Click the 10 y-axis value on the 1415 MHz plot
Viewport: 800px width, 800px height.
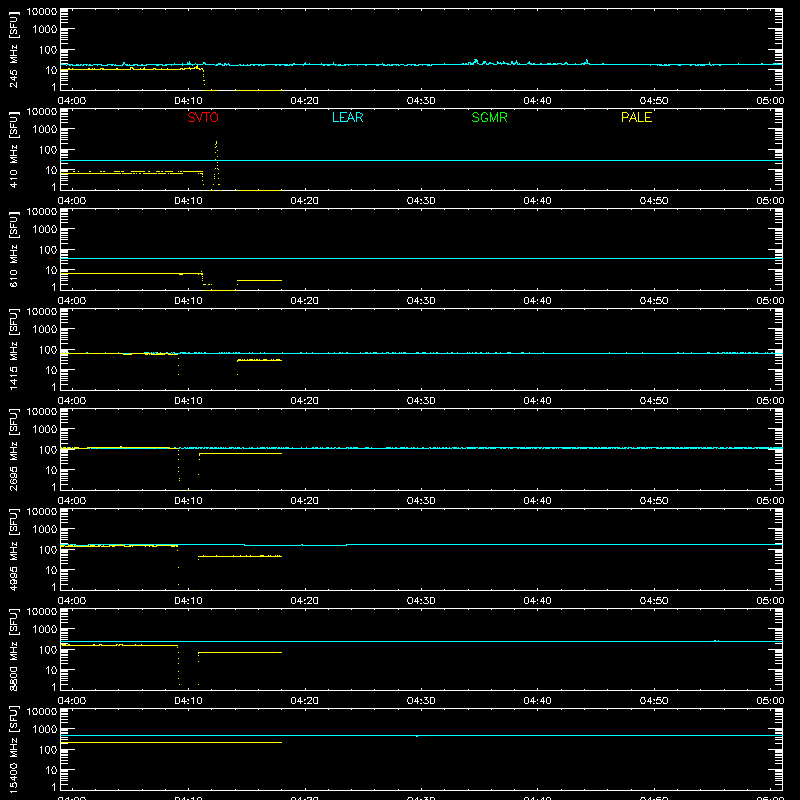point(51,370)
